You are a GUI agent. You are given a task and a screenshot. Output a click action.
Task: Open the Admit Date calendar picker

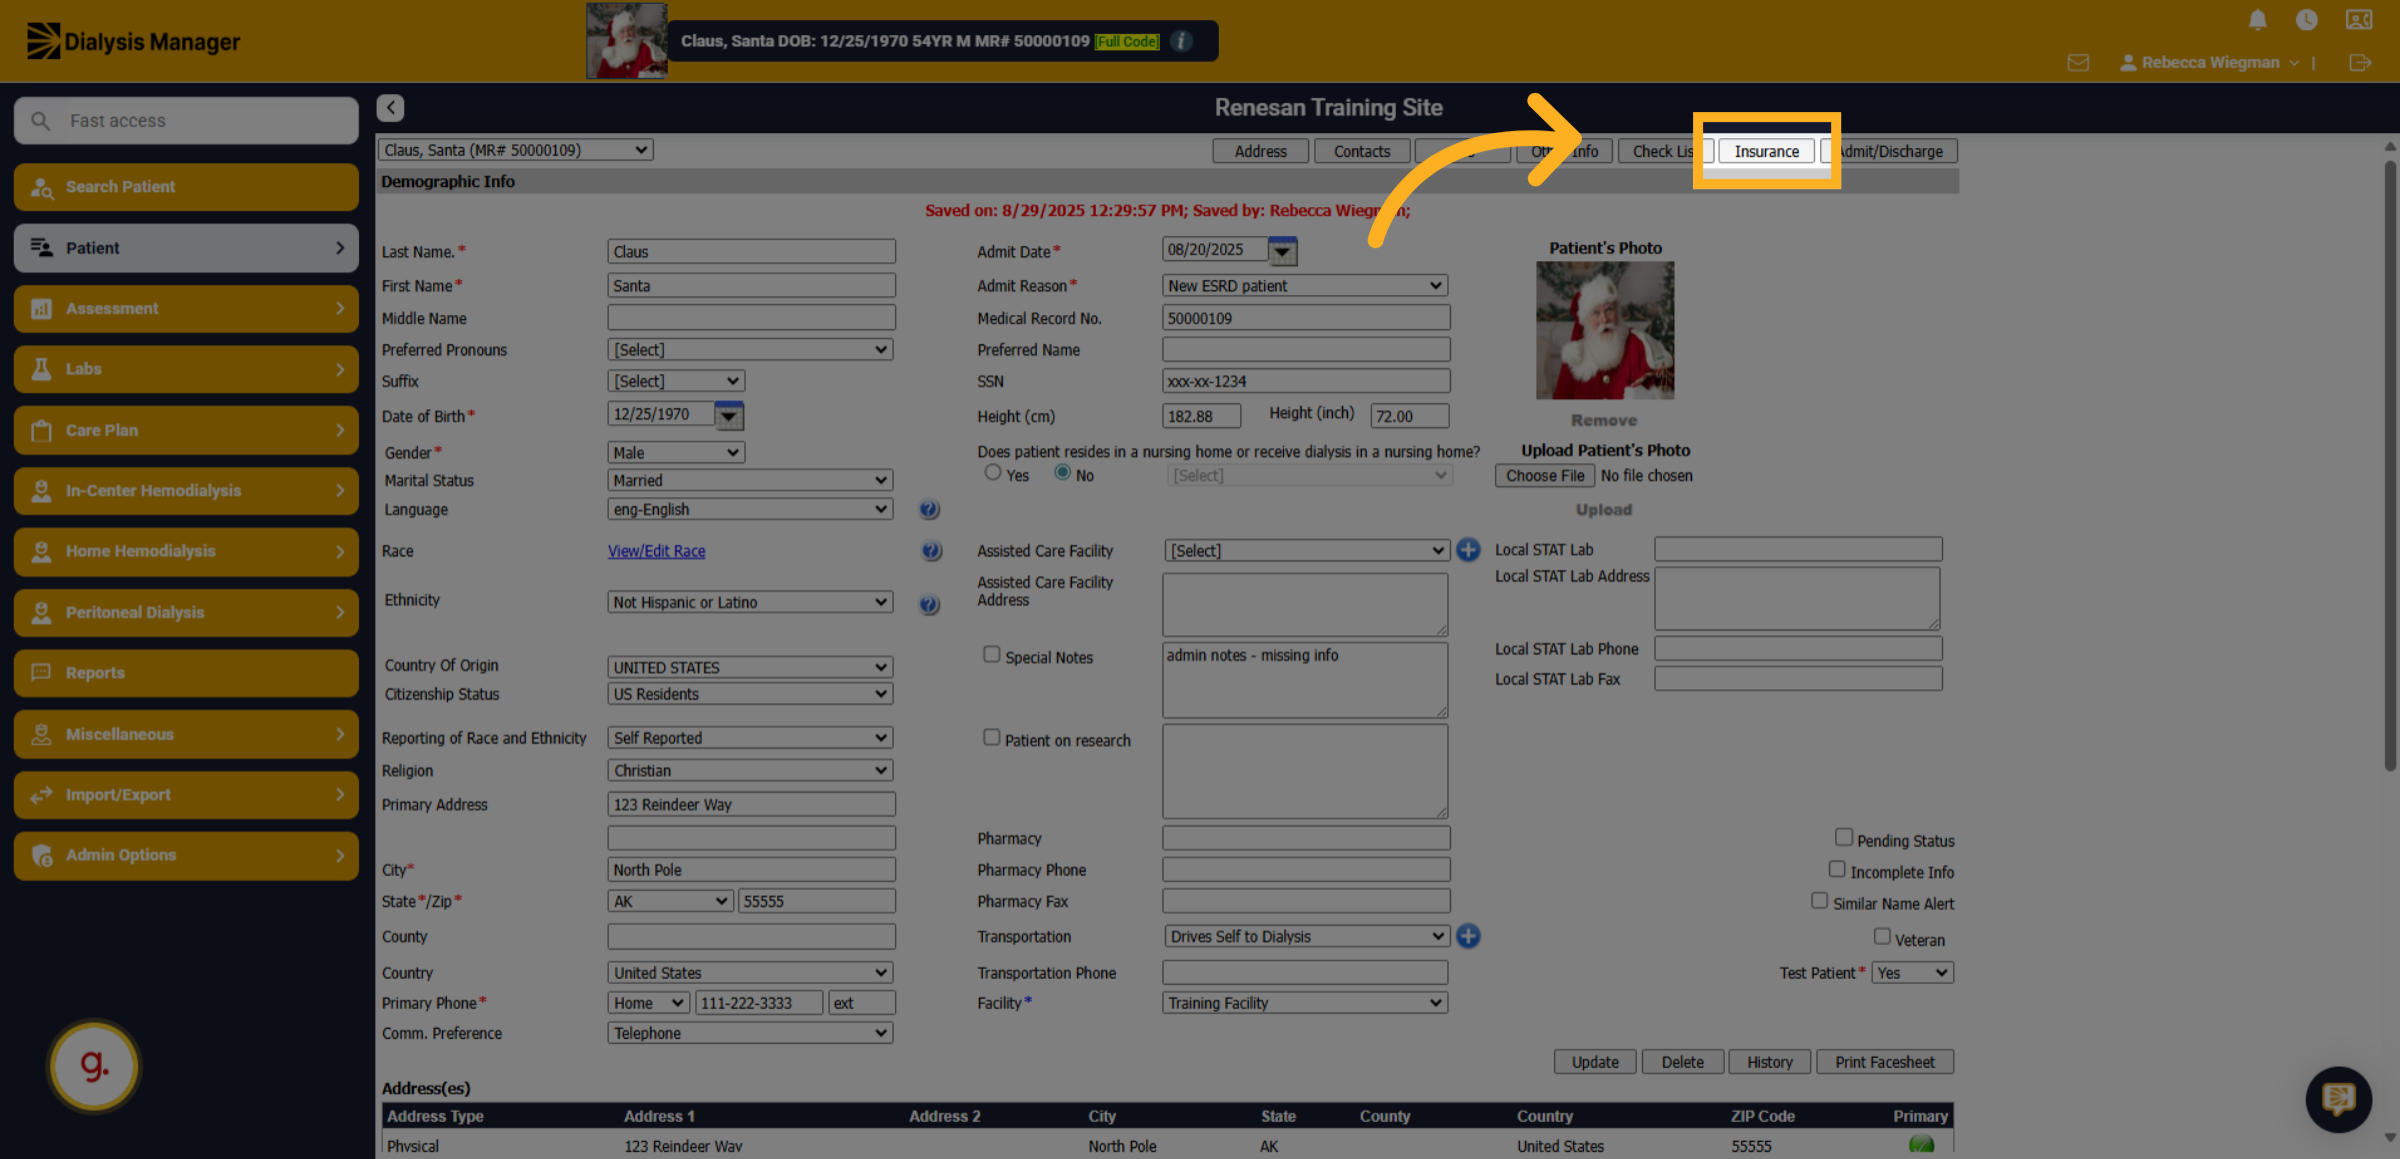point(1282,251)
